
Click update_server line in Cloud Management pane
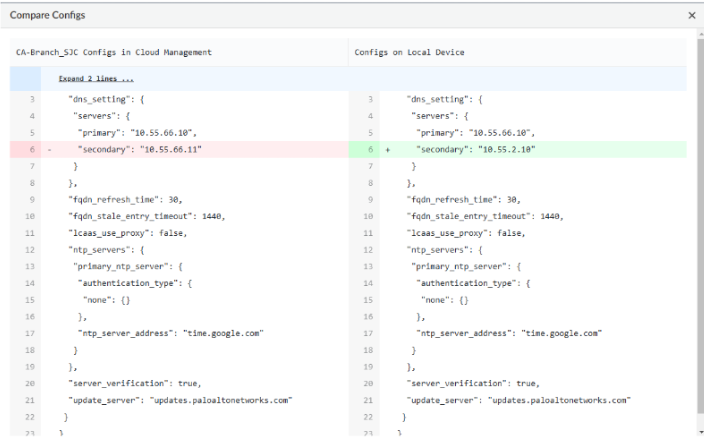180,399
